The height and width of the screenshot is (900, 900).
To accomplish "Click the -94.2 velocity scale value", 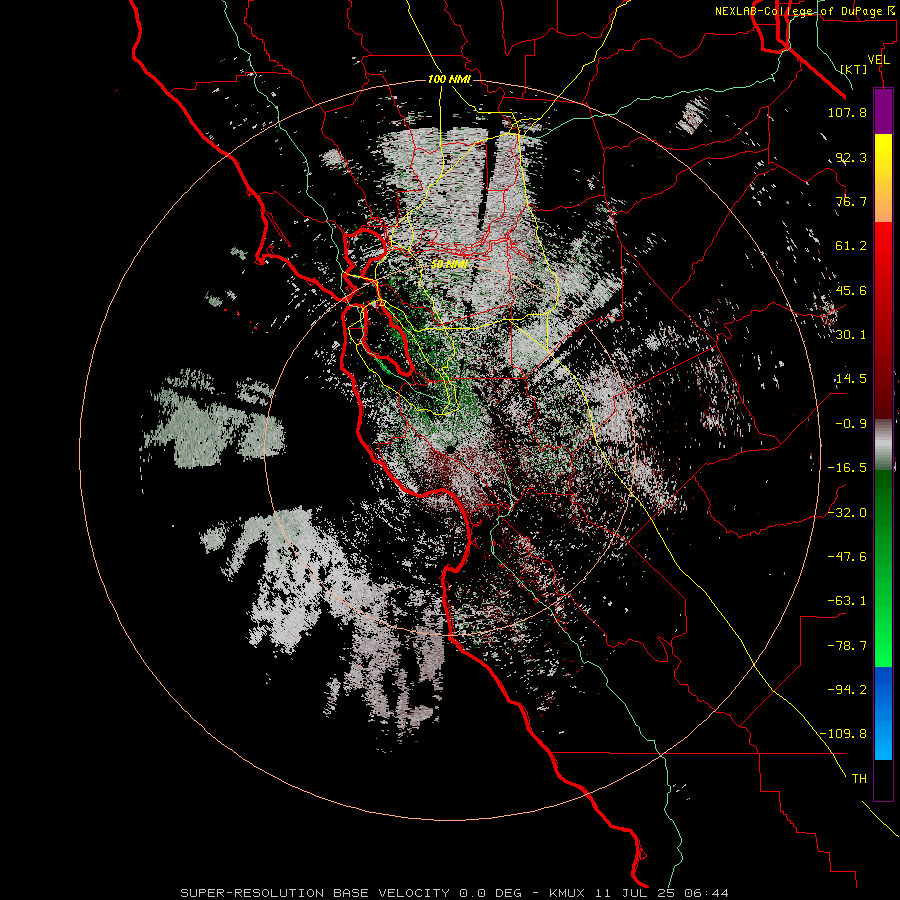I will click(x=847, y=690).
